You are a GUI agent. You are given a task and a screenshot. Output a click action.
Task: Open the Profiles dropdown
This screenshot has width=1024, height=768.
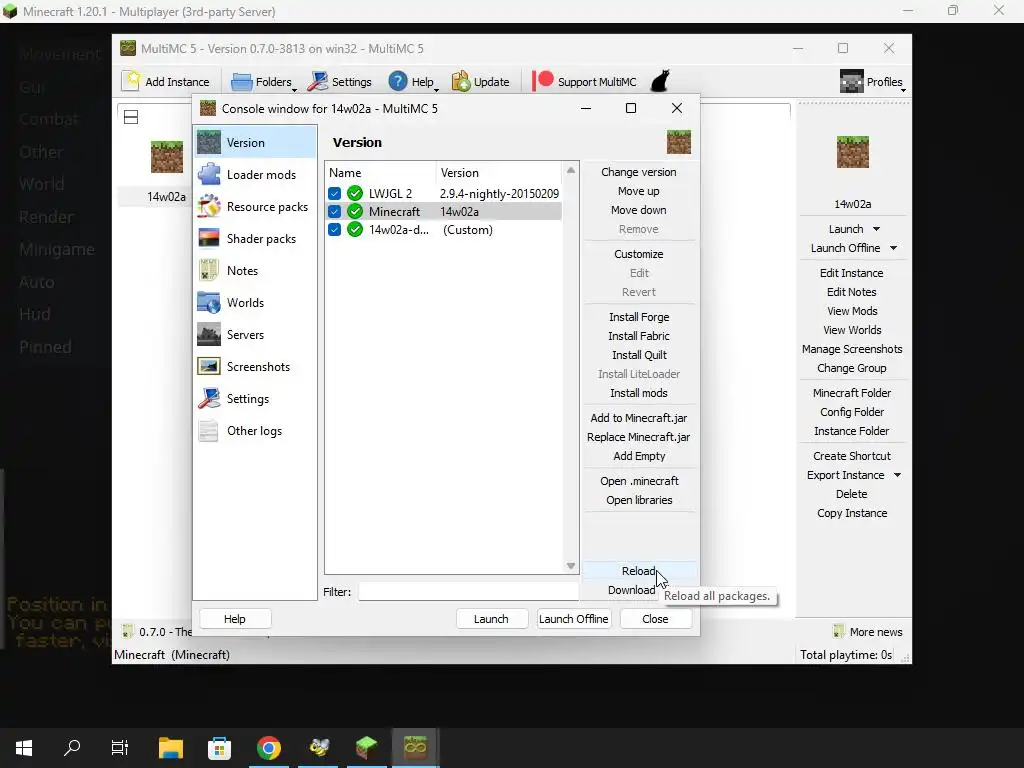(x=872, y=82)
